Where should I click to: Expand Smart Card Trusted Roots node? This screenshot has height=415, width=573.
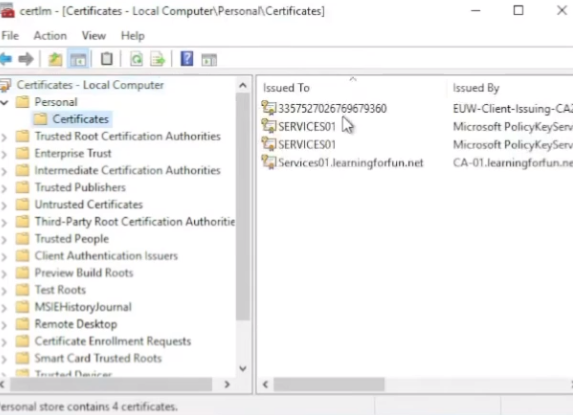coord(4,359)
